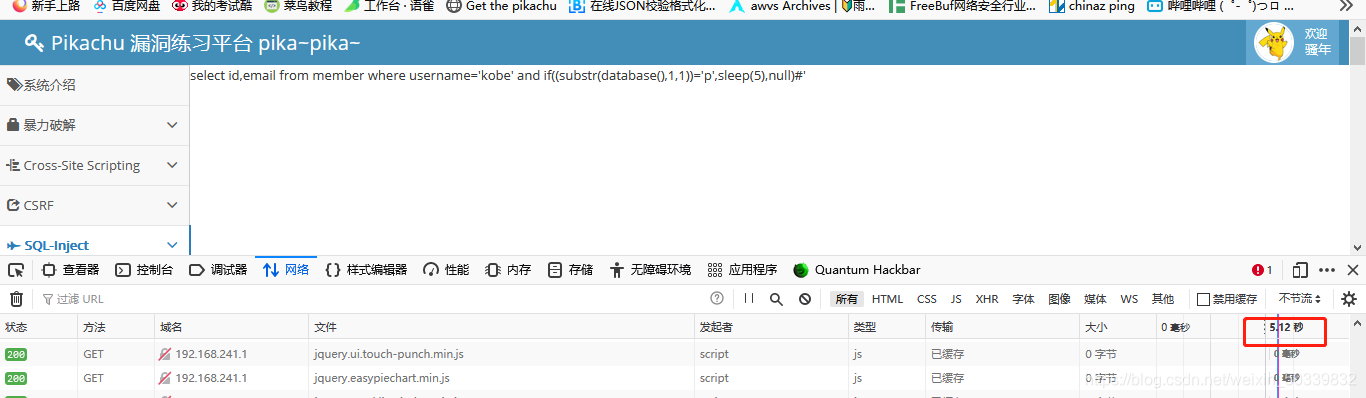1366x398 pixels.
Task: Filter requests by 图像 images
Action: tap(1059, 299)
